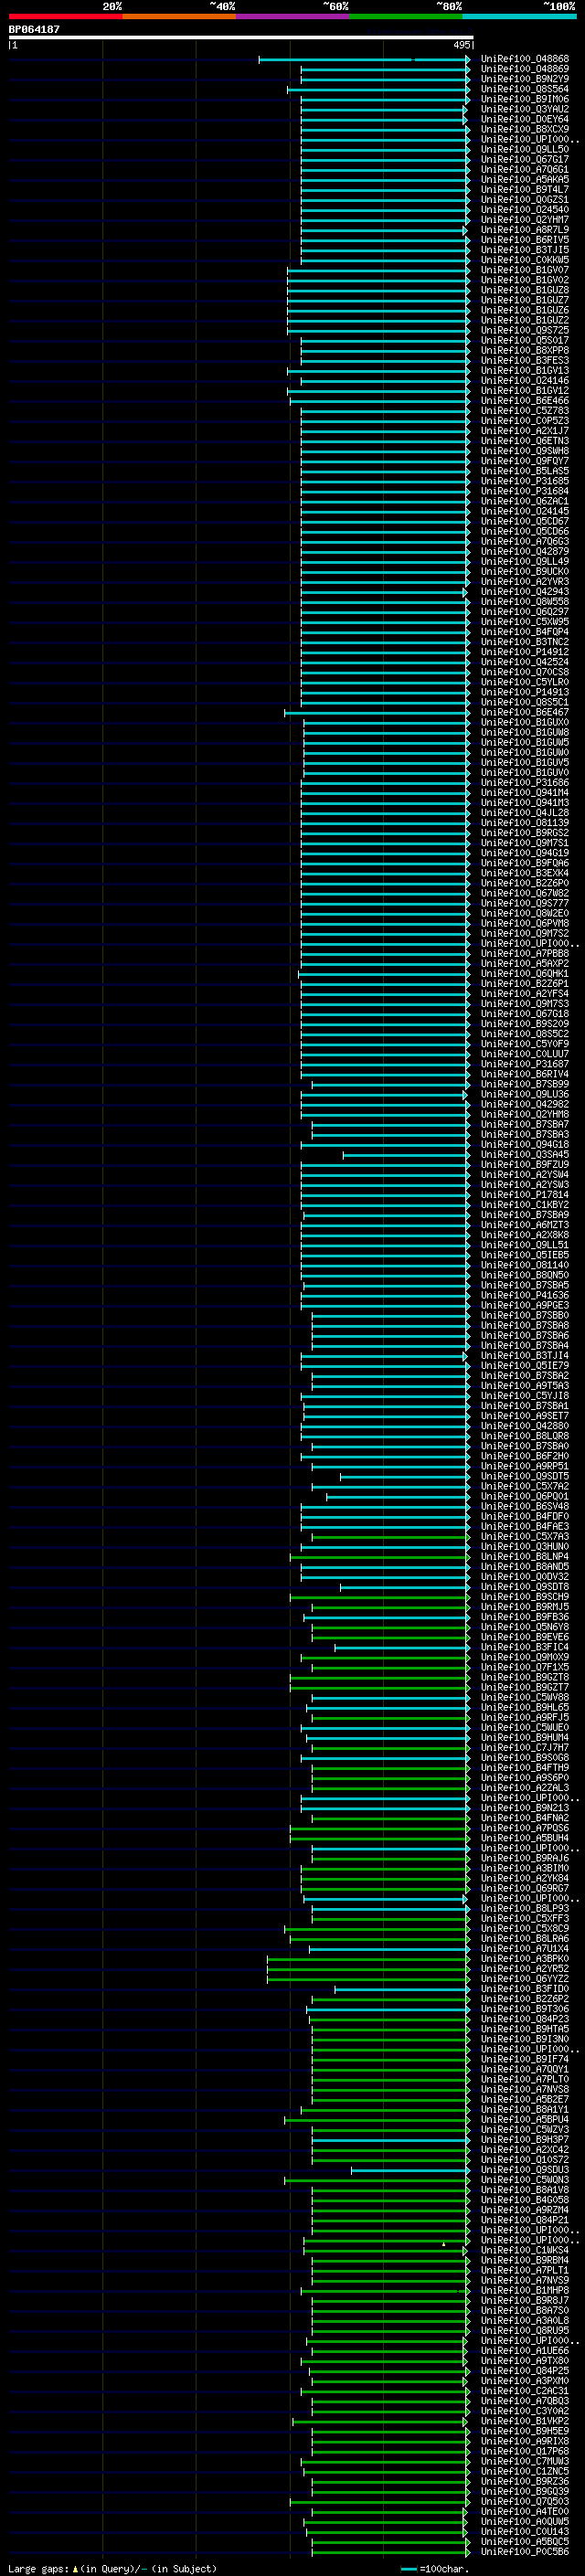
Task: Click the green alignment bar for UniRef100_B1VKP2
Action: click(381, 2420)
